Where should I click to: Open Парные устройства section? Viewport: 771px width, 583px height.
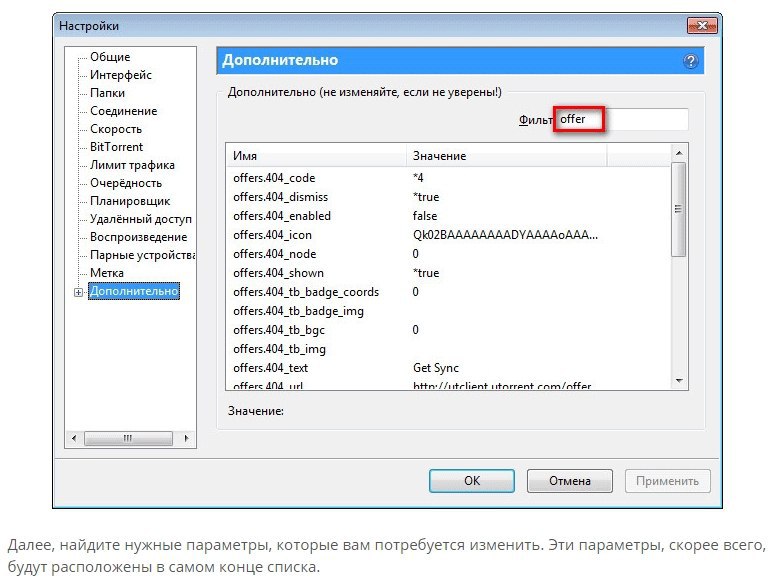tap(142, 255)
